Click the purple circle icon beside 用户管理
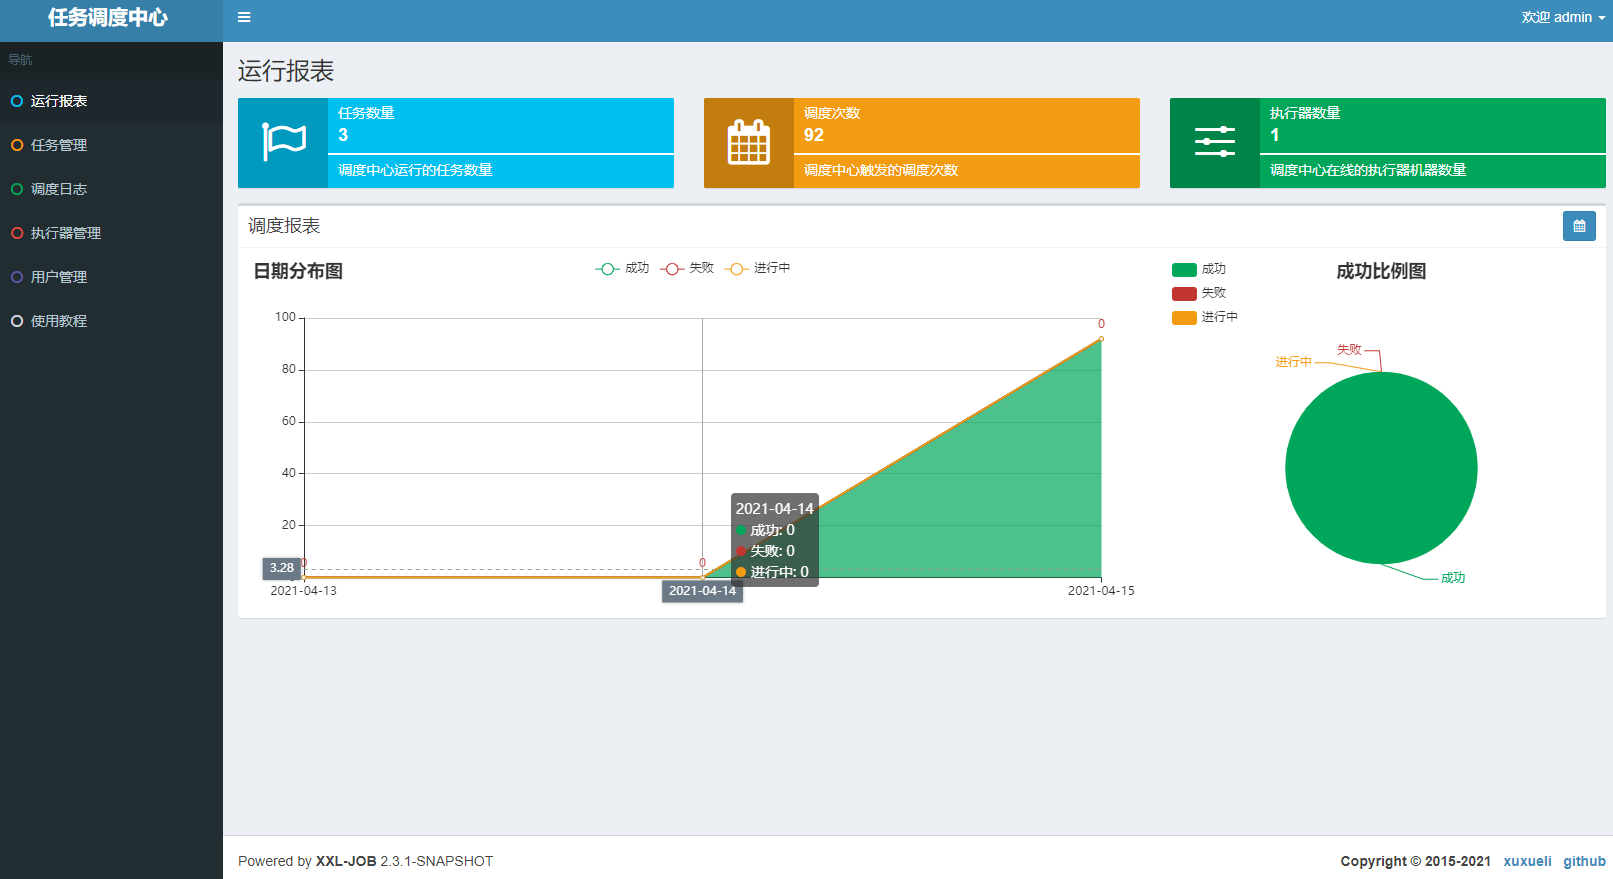This screenshot has height=879, width=1613. (17, 277)
